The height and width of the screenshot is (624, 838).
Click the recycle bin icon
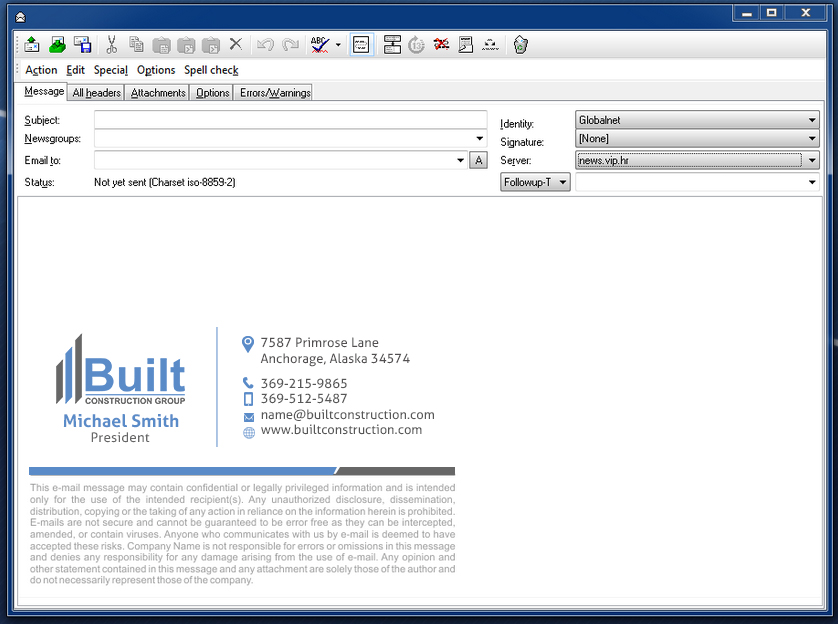[521, 45]
